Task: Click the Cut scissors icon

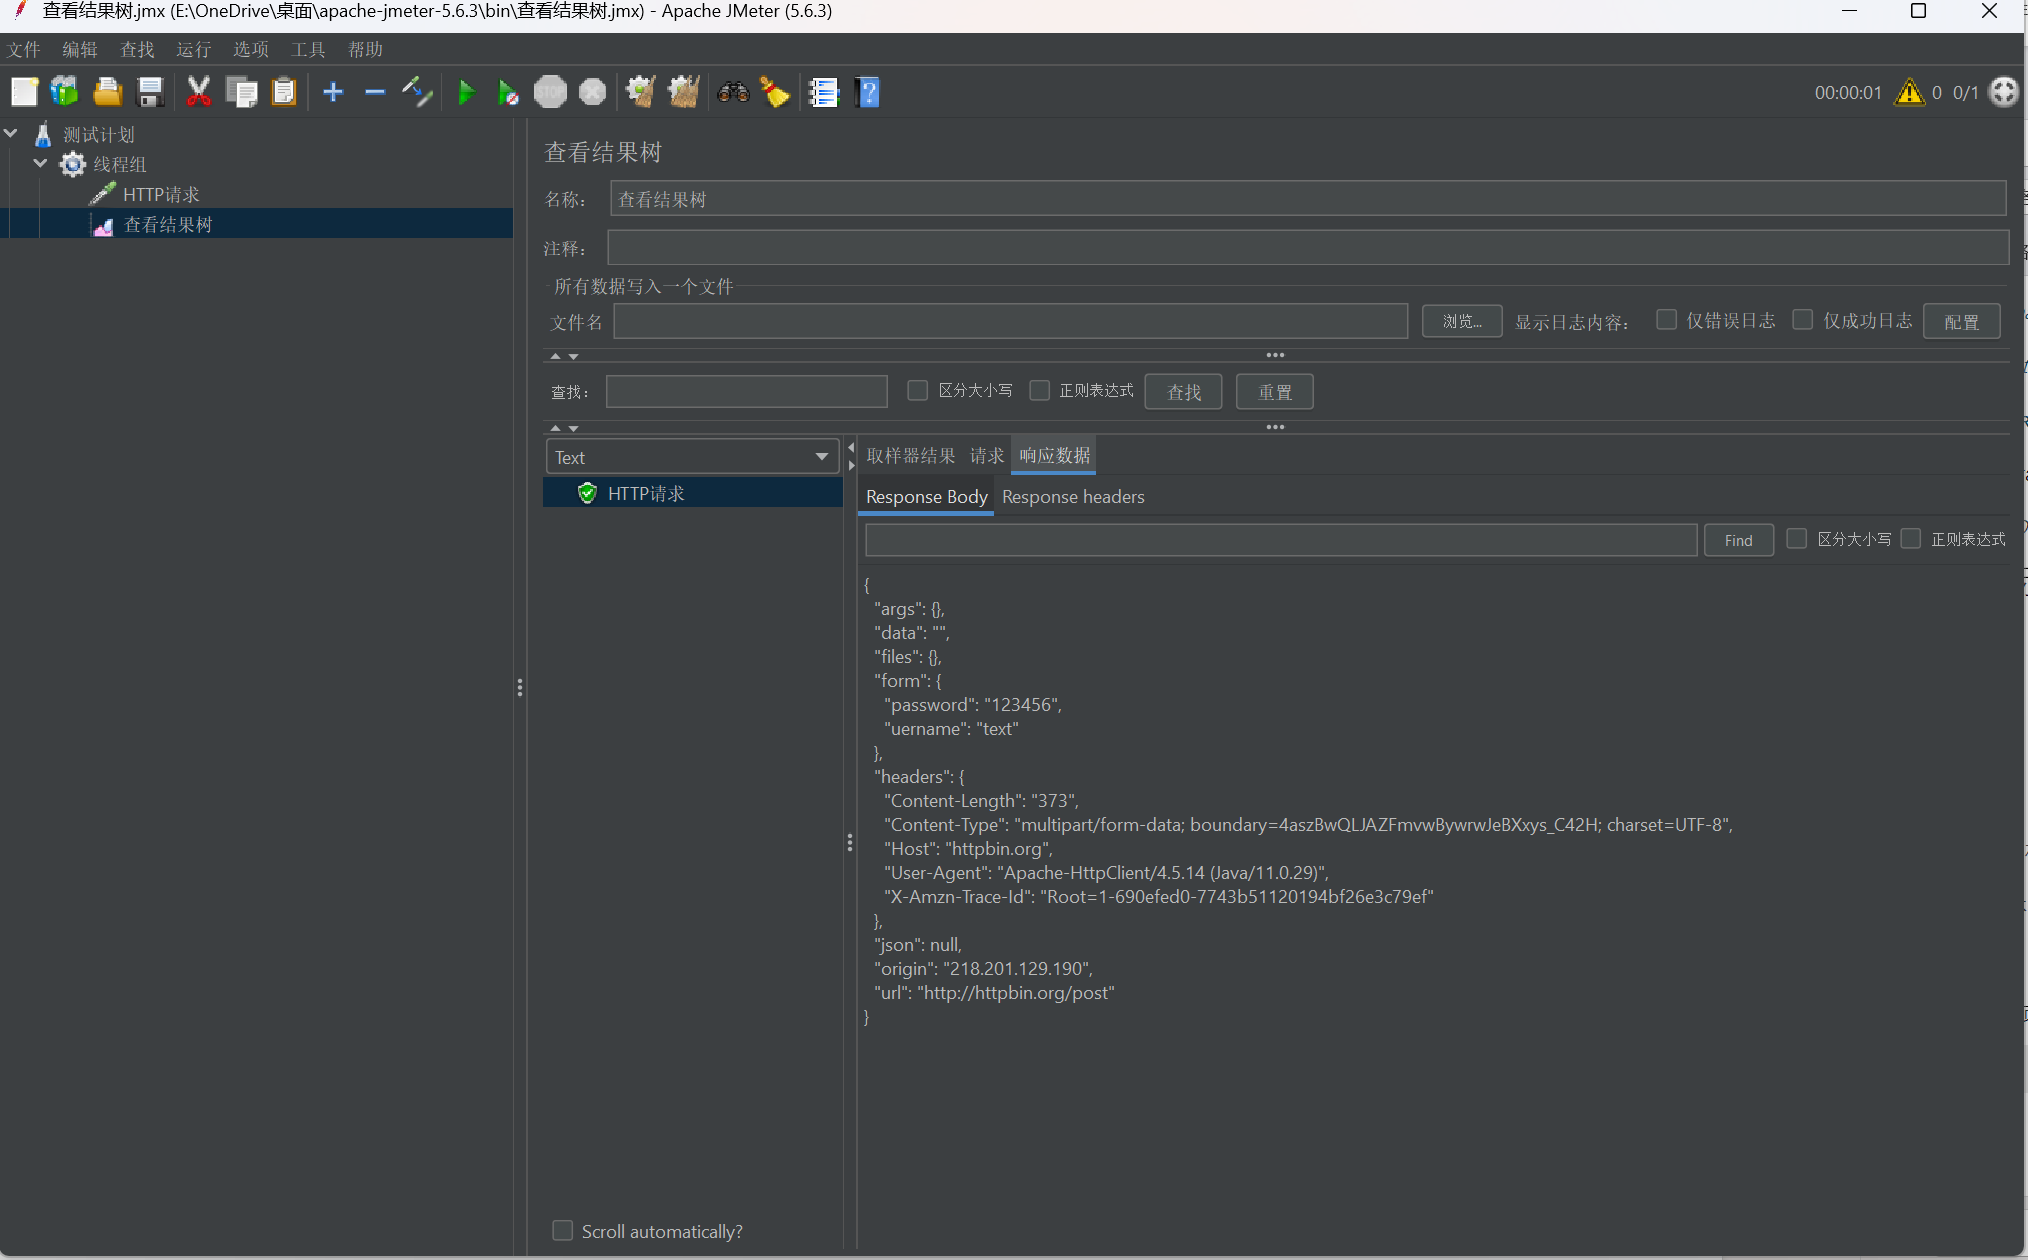Action: (x=198, y=93)
